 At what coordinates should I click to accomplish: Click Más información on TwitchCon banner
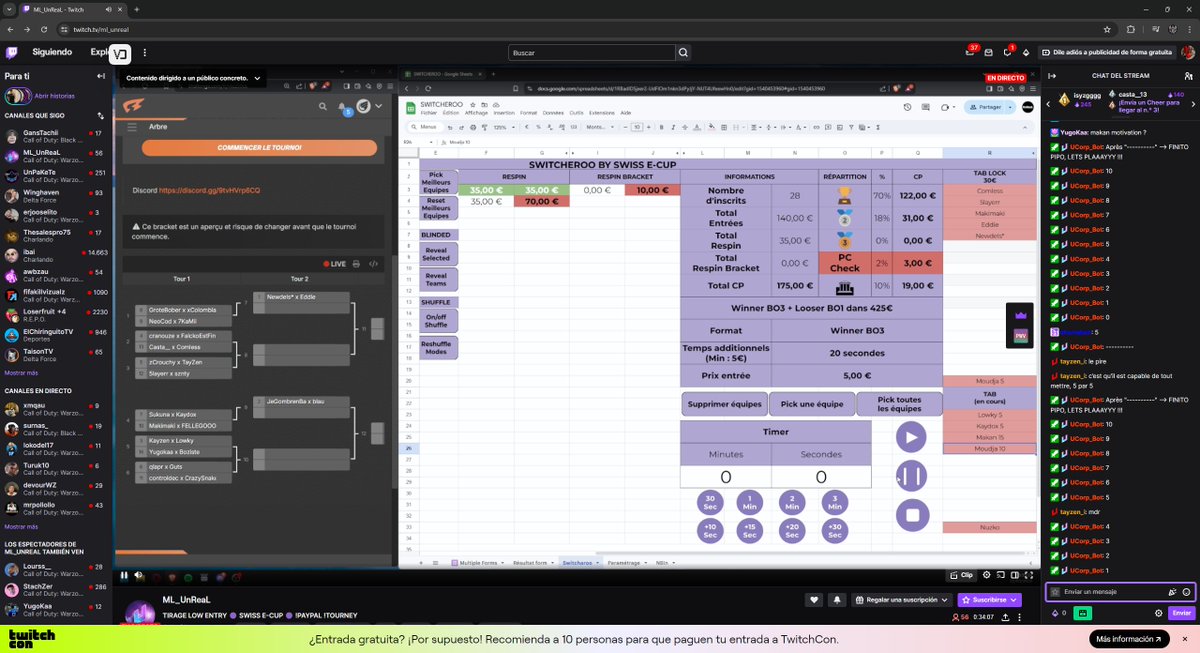click(x=1129, y=639)
